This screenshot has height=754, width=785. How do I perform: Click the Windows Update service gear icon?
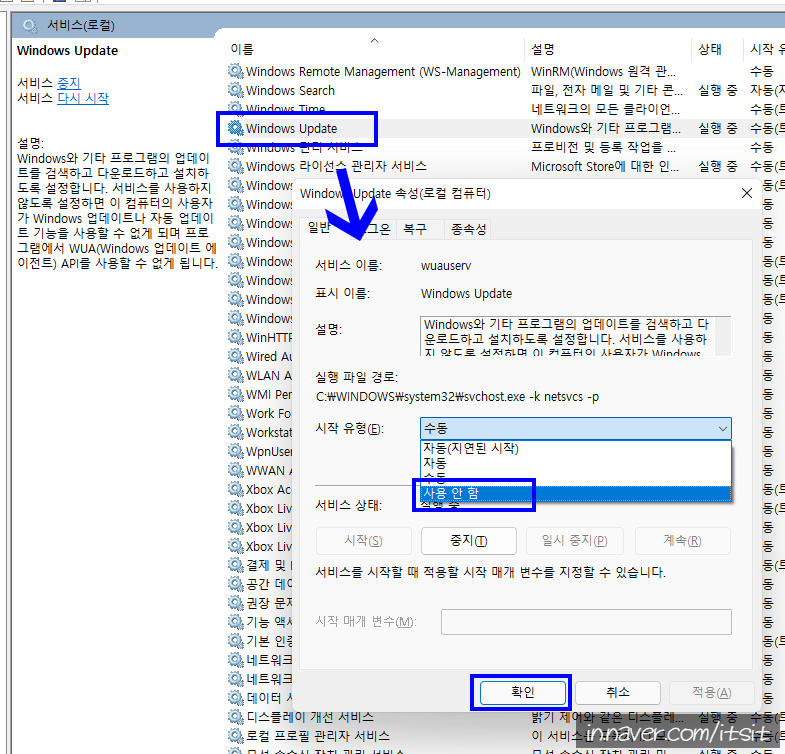(x=235, y=128)
